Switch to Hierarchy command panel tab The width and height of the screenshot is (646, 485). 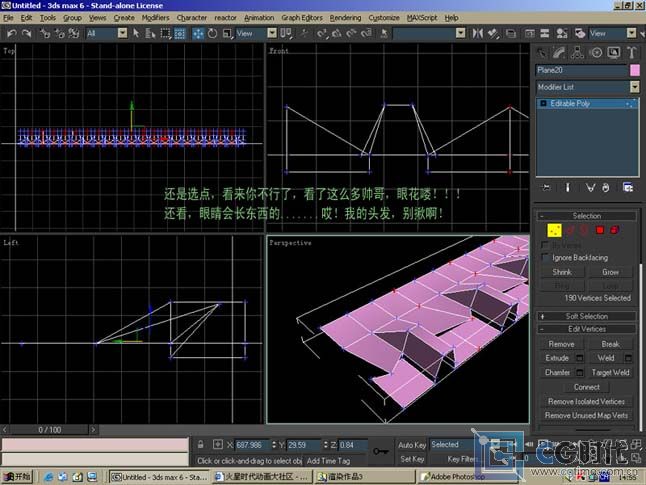(x=577, y=53)
